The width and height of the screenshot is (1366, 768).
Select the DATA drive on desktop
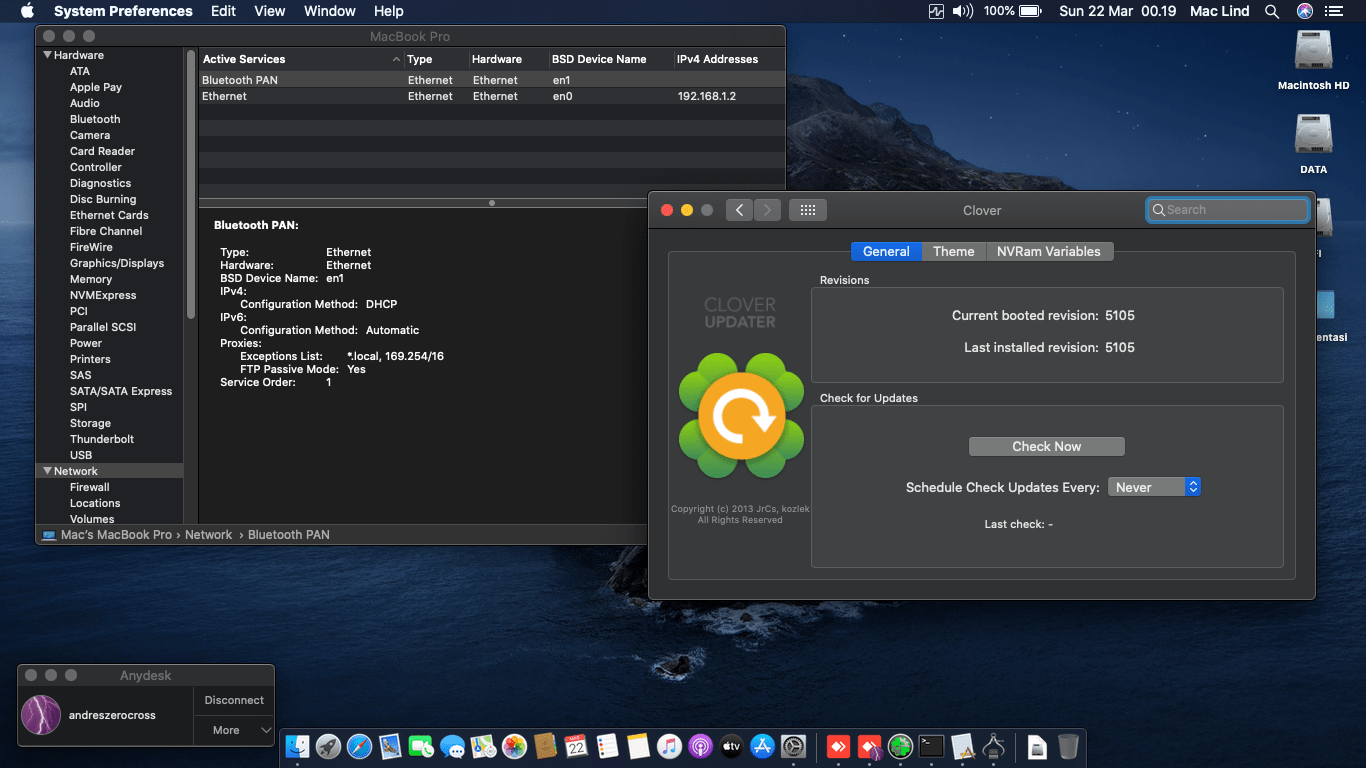pos(1313,144)
